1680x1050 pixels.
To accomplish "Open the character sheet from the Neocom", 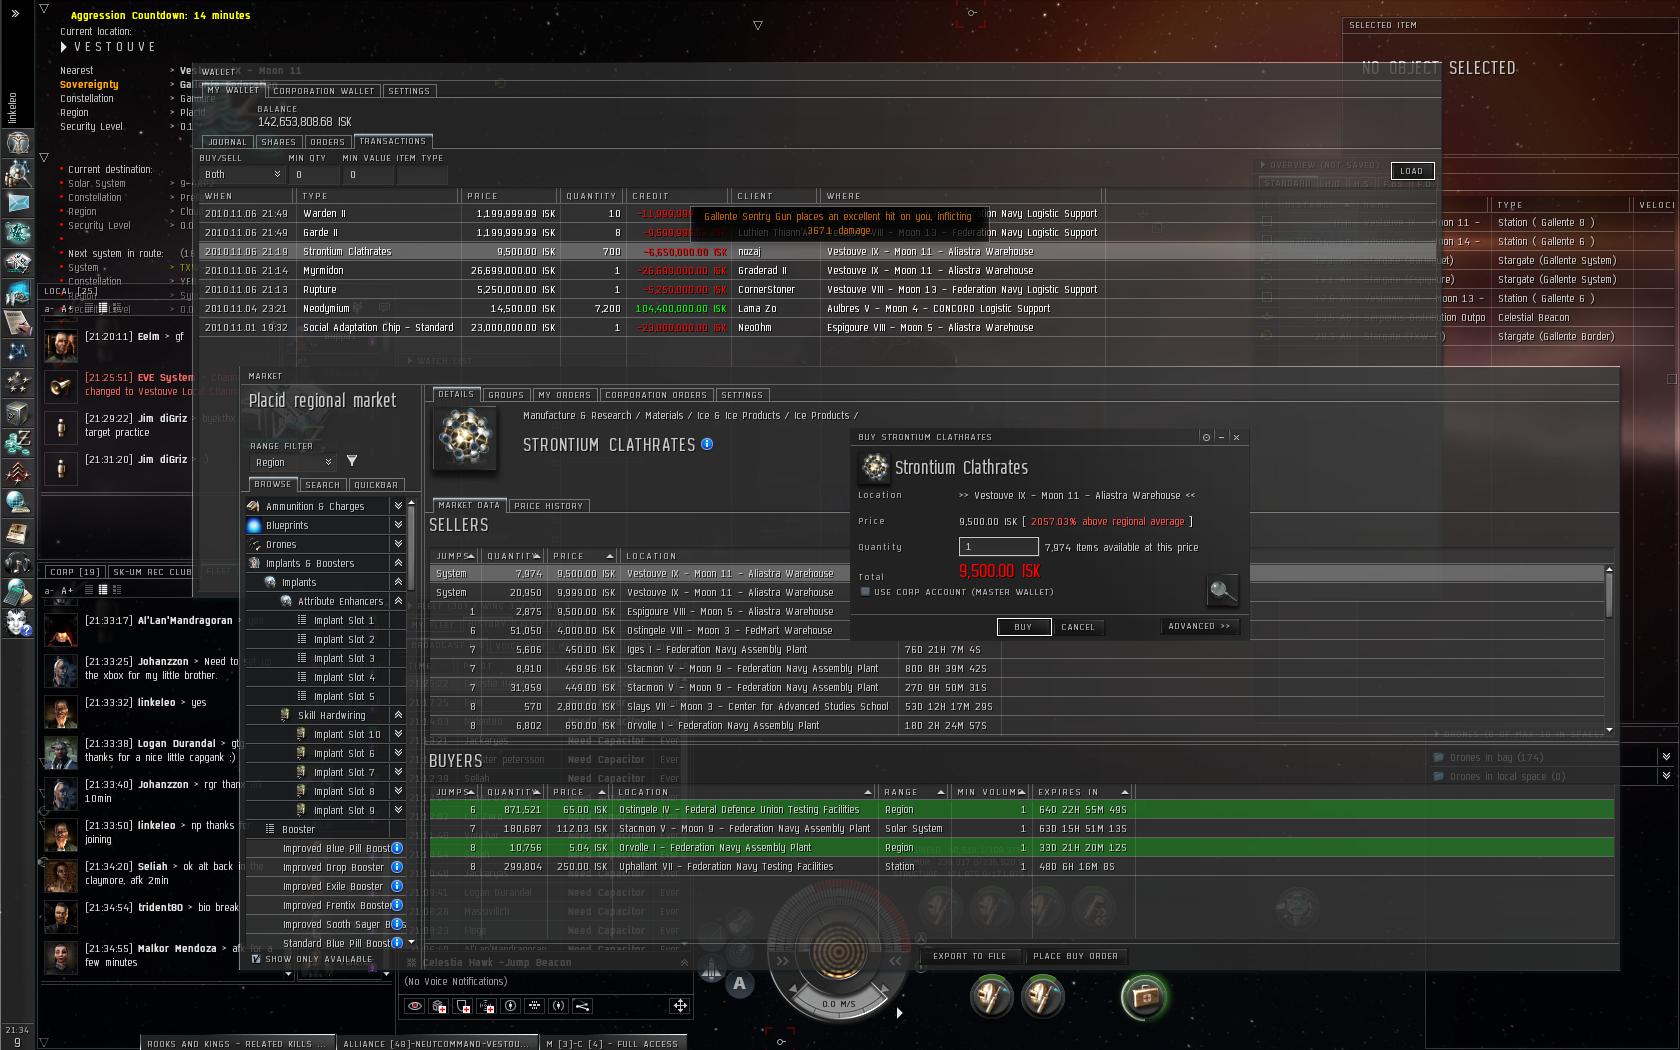I will tap(17, 141).
